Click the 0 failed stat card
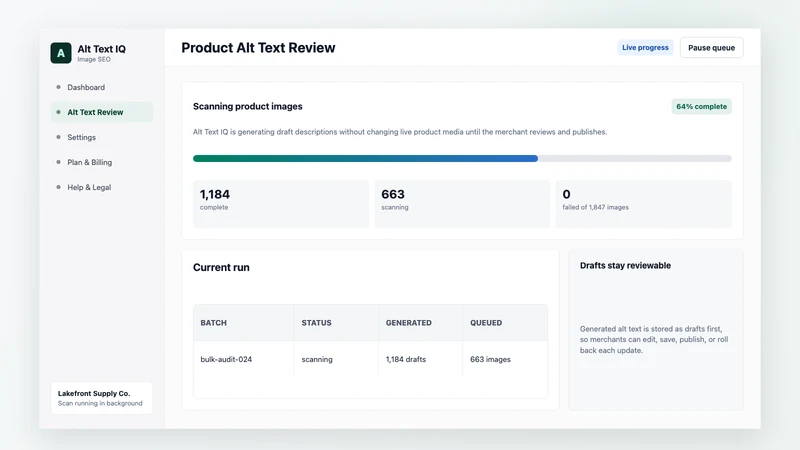The width and height of the screenshot is (800, 450). (643, 204)
